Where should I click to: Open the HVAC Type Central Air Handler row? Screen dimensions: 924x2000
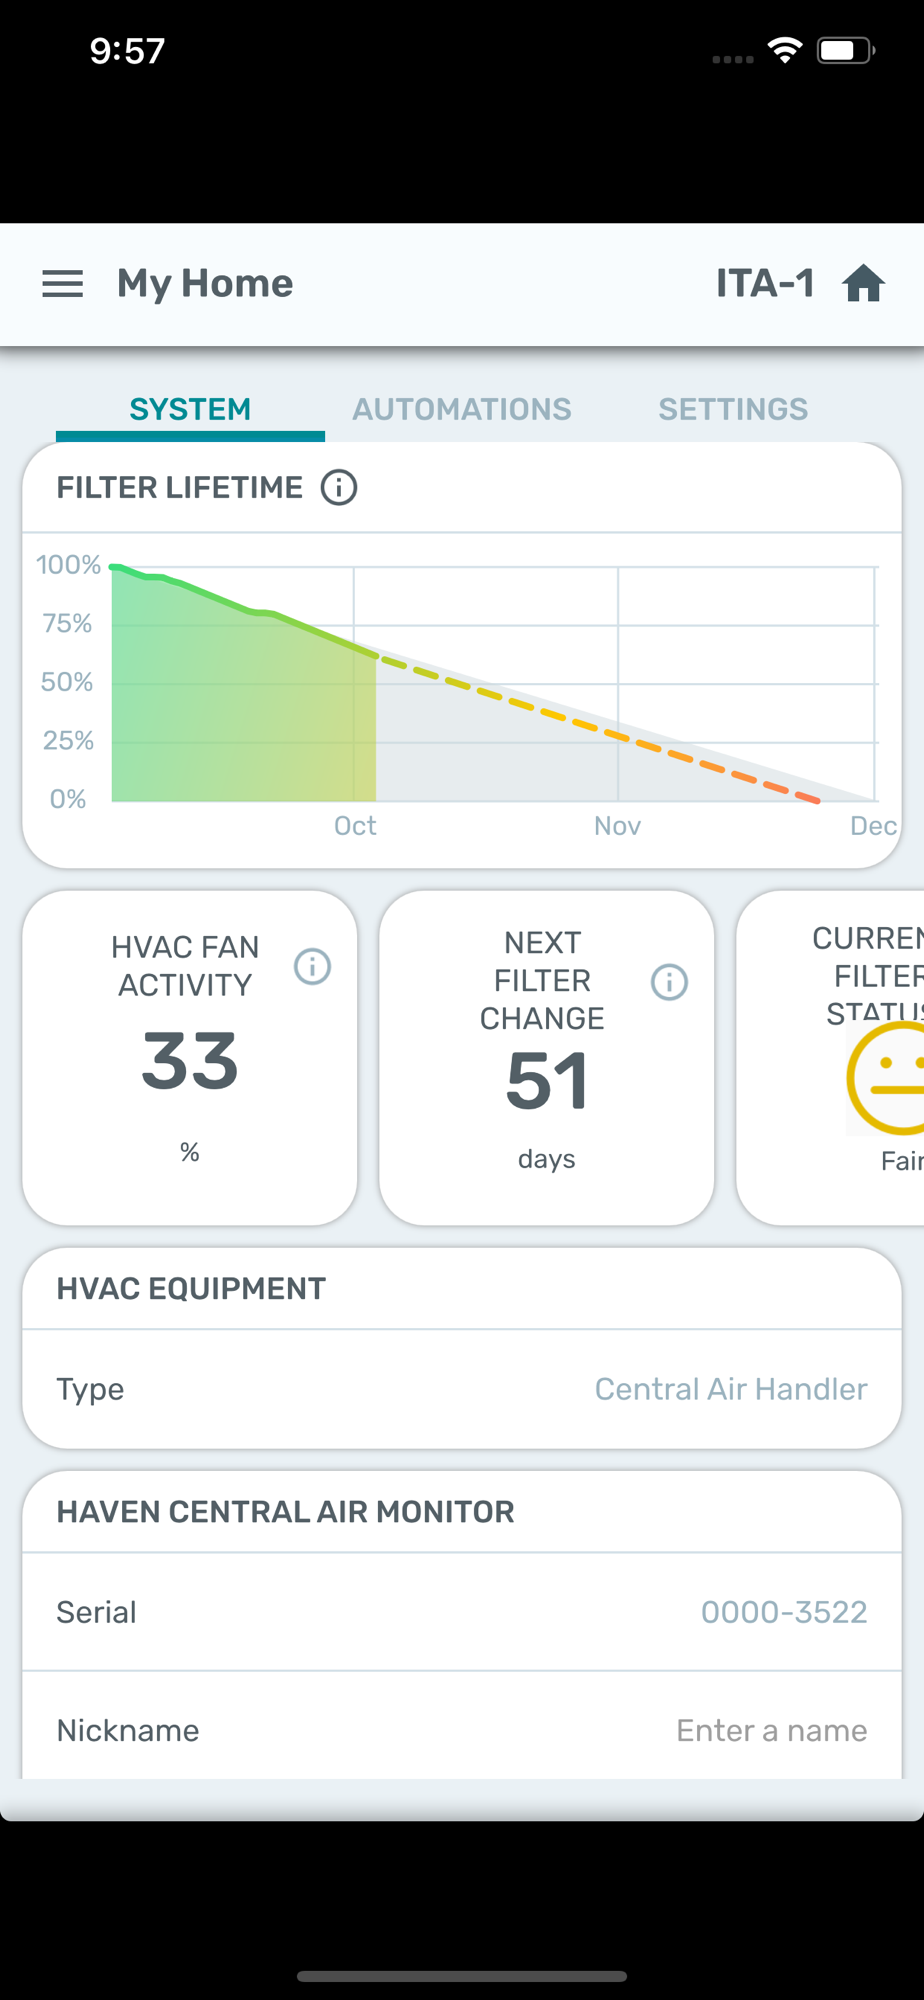tap(462, 1389)
